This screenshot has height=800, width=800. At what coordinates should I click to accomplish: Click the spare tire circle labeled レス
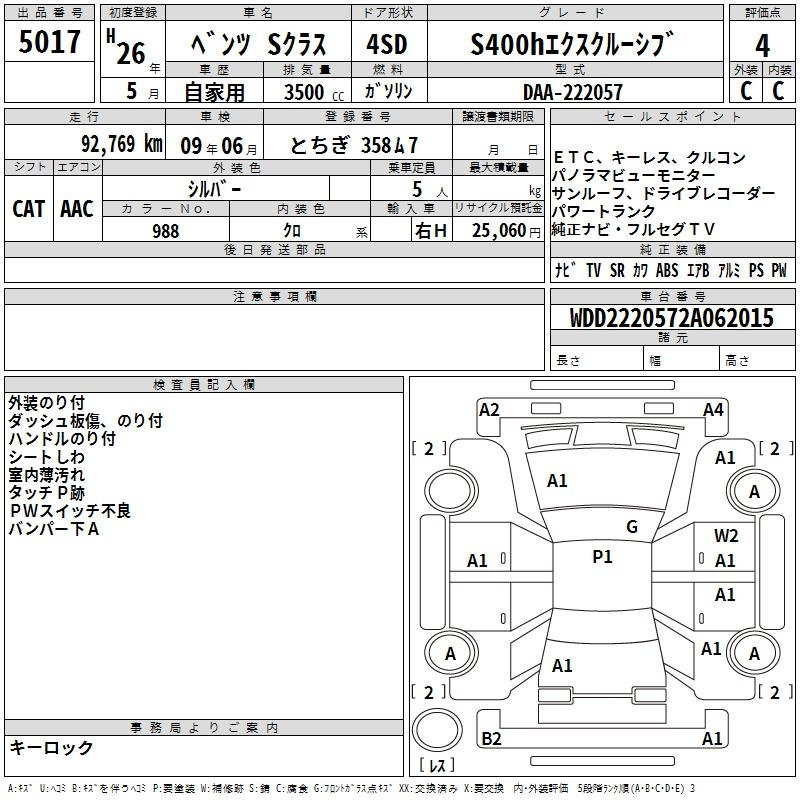[x=438, y=727]
